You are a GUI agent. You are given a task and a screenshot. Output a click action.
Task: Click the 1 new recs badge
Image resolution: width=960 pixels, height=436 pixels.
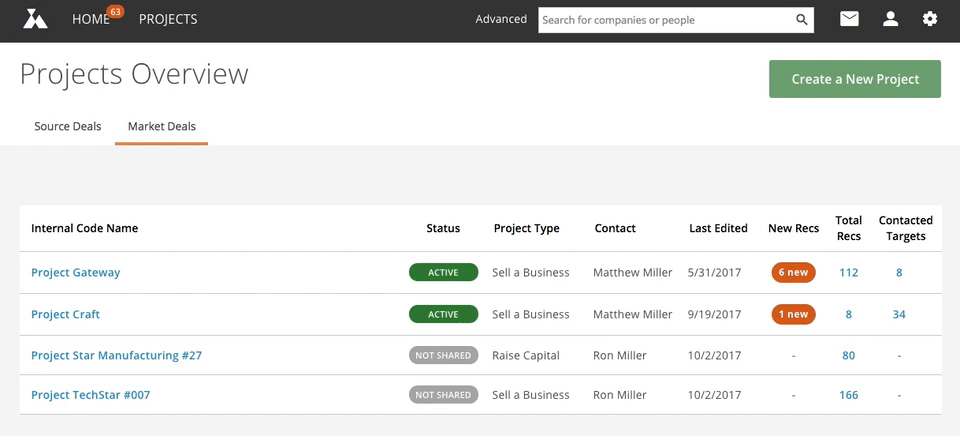tap(793, 314)
